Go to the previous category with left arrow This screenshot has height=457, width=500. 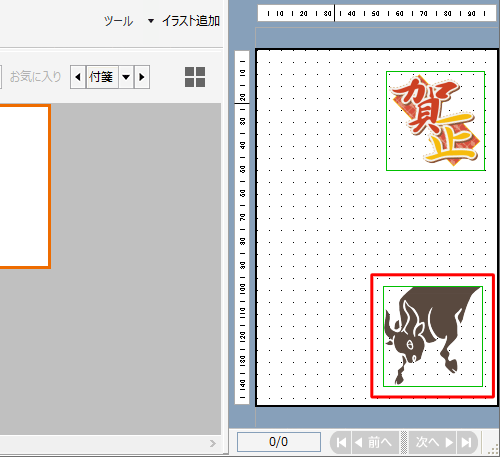coord(78,77)
